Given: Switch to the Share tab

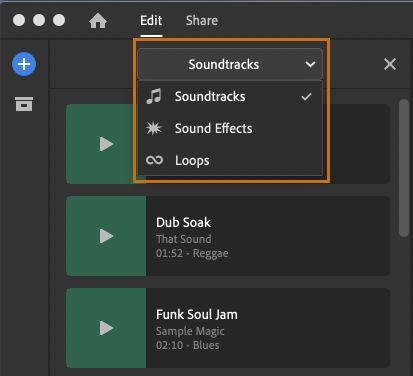Looking at the screenshot, I should tap(202, 21).
